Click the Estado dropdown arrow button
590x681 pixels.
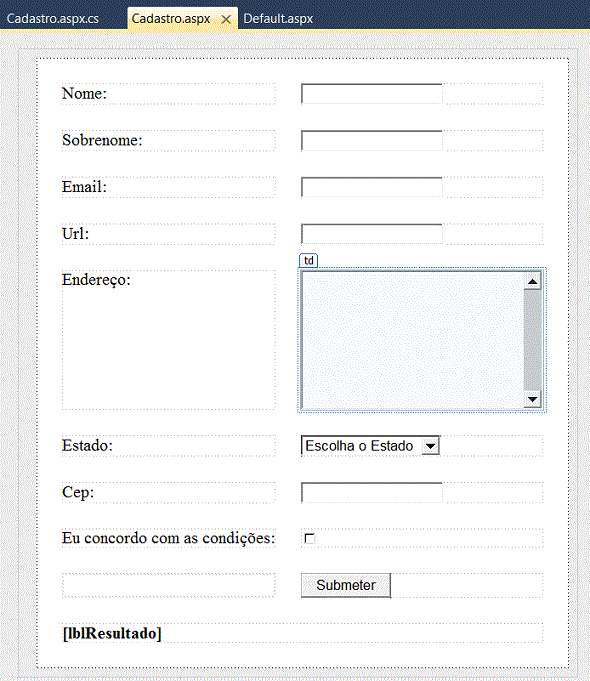[430, 446]
